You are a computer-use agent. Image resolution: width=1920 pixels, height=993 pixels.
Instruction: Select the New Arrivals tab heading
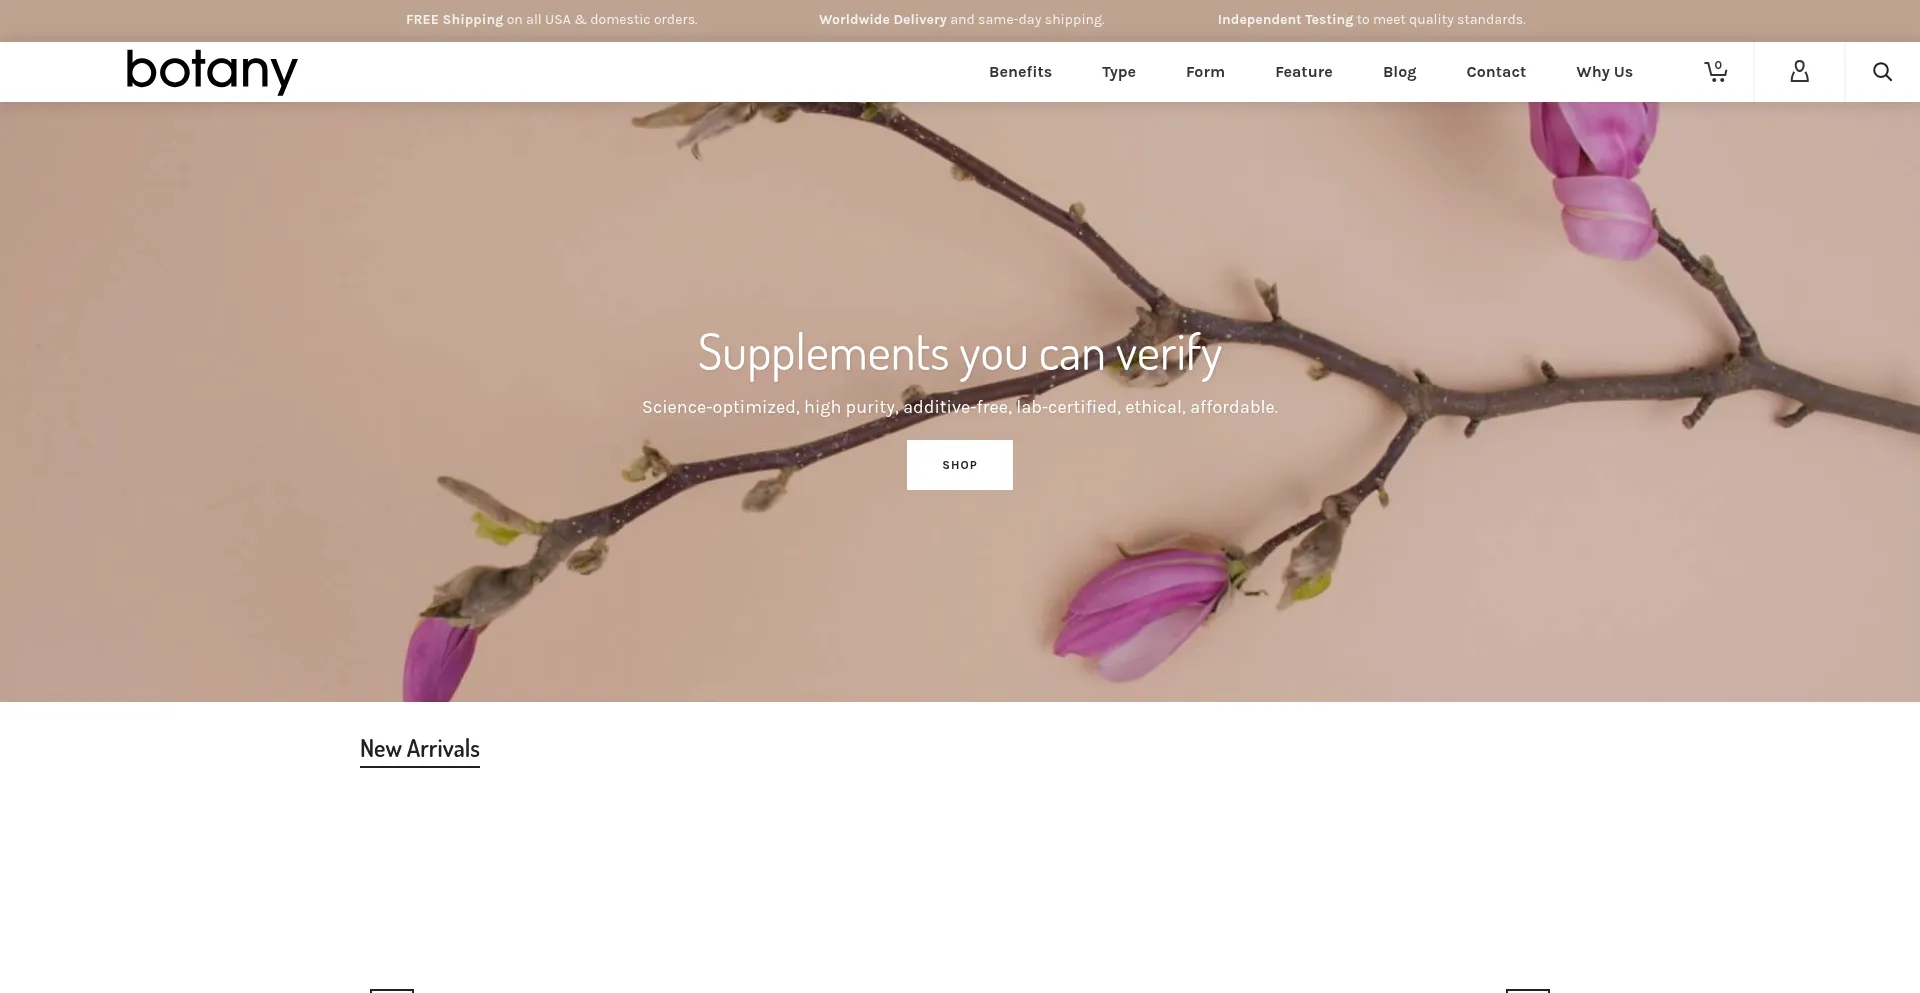pyautogui.click(x=420, y=749)
